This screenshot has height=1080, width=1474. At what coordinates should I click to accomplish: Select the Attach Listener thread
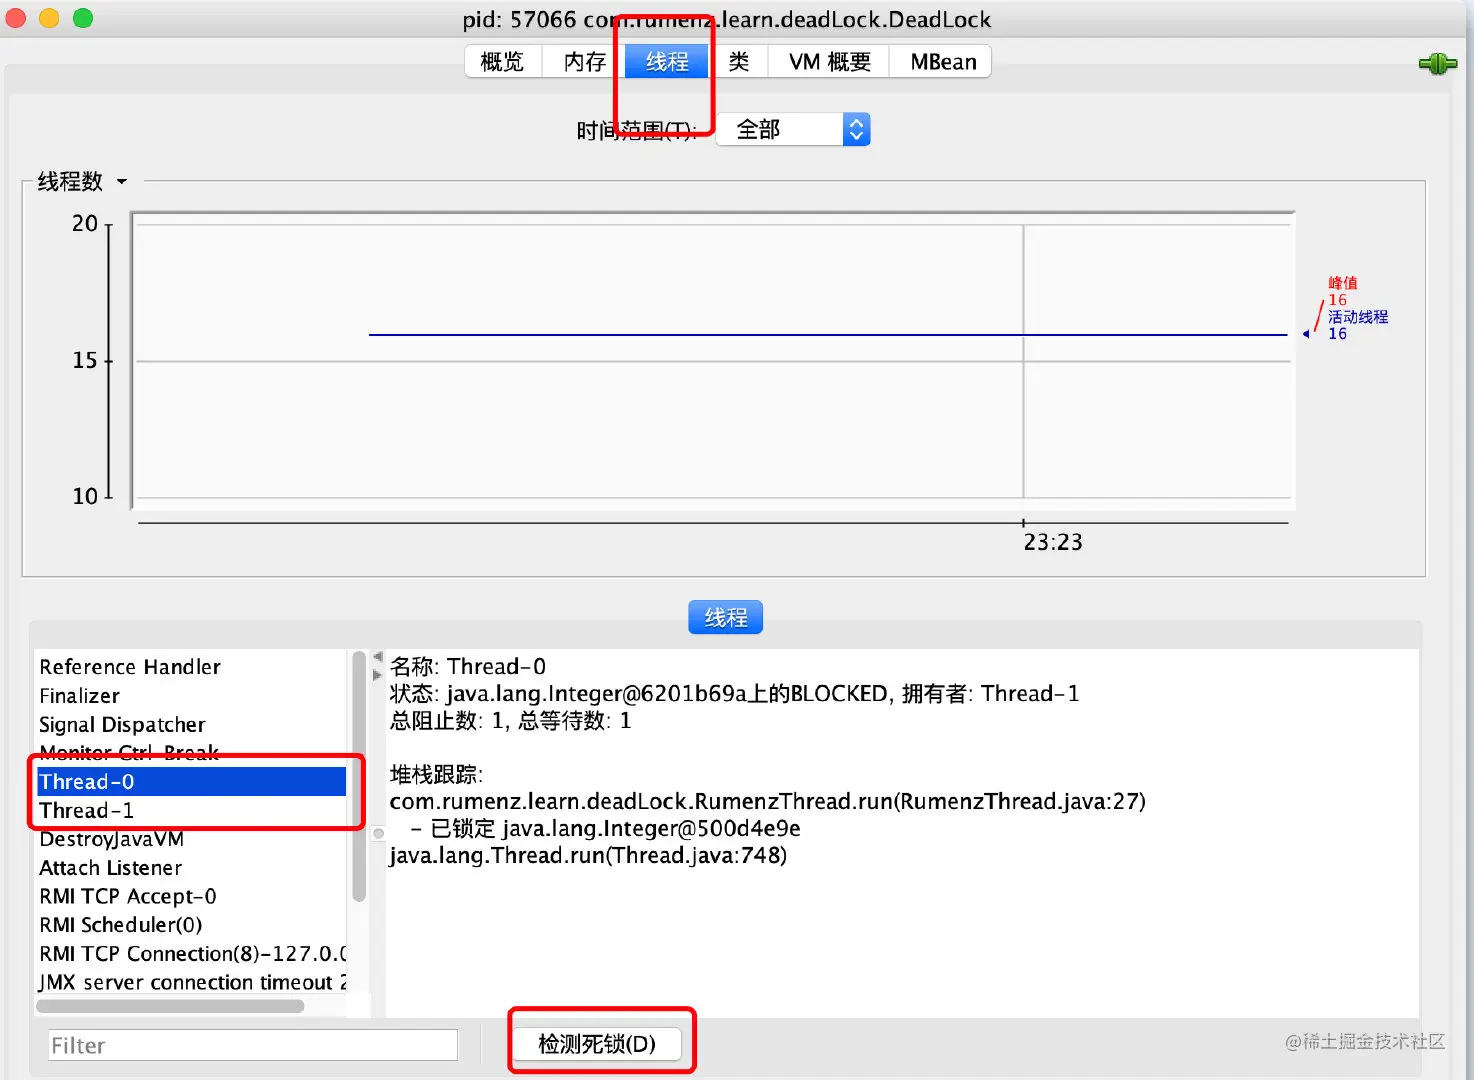(192, 868)
